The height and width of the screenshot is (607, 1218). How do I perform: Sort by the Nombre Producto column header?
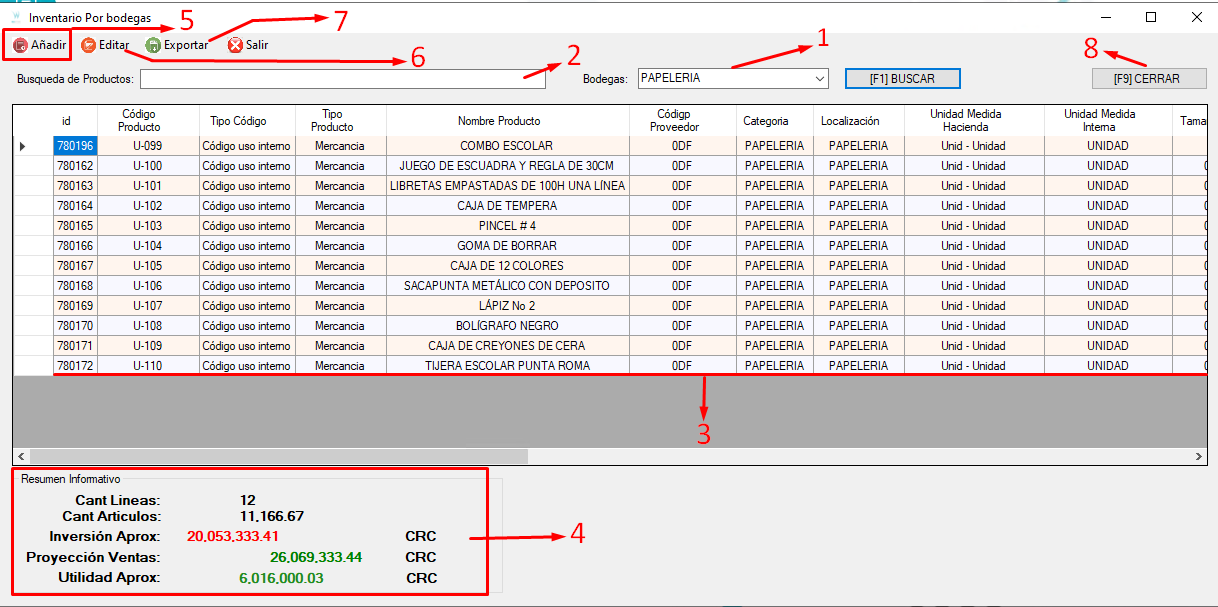[x=508, y=121]
